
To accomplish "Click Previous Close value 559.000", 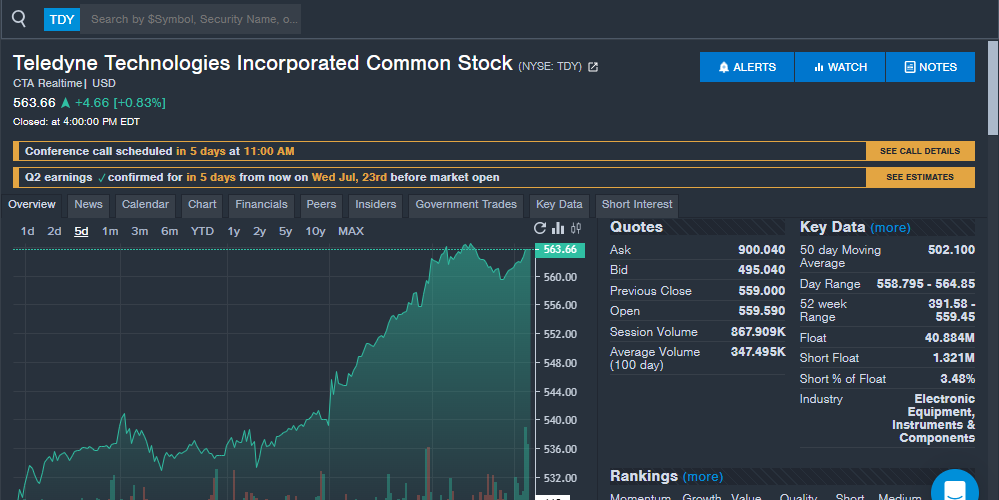I will click(761, 290).
